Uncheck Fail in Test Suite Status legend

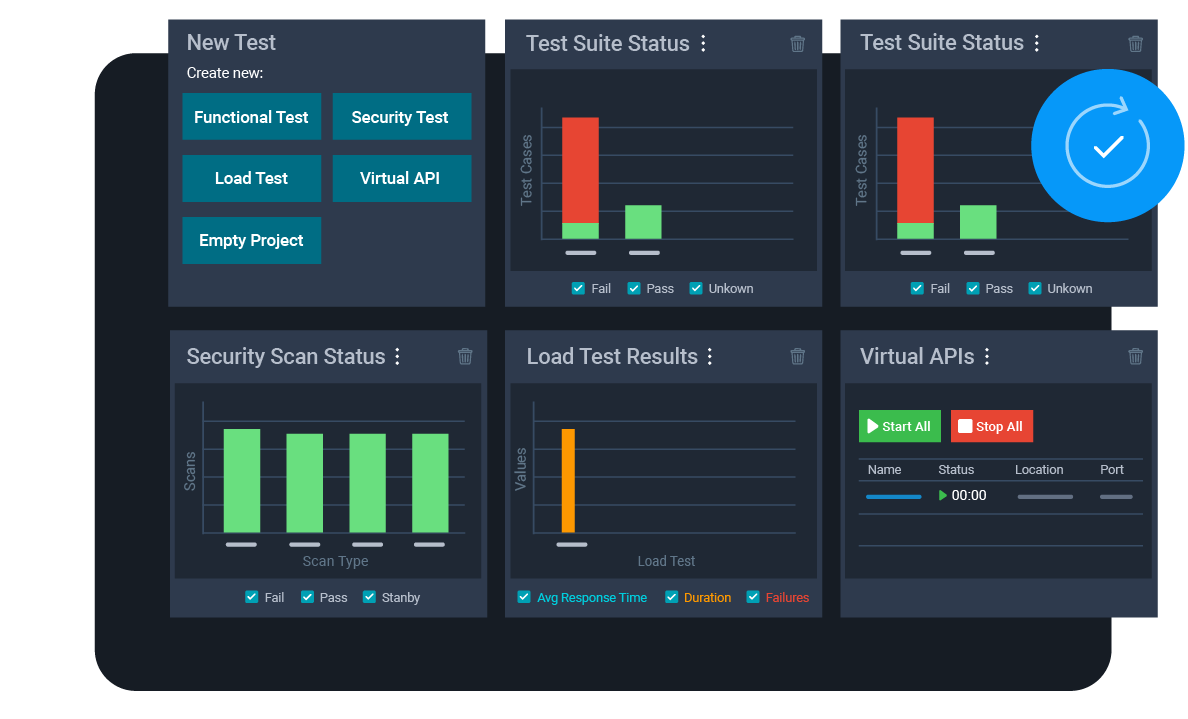(x=578, y=288)
